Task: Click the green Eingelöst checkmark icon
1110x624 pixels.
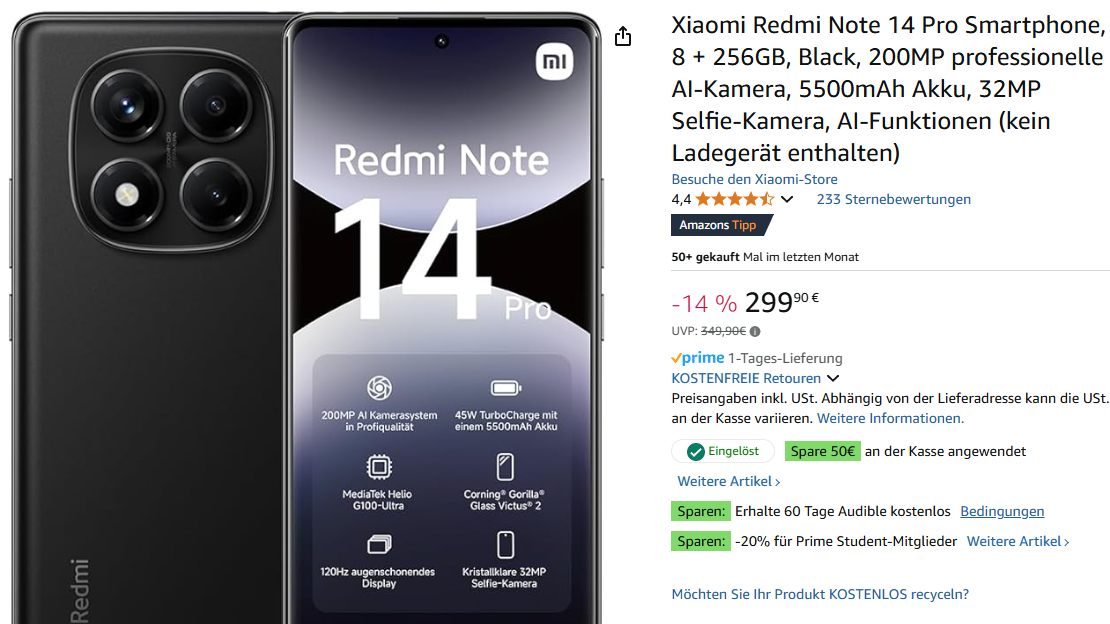Action: [696, 451]
